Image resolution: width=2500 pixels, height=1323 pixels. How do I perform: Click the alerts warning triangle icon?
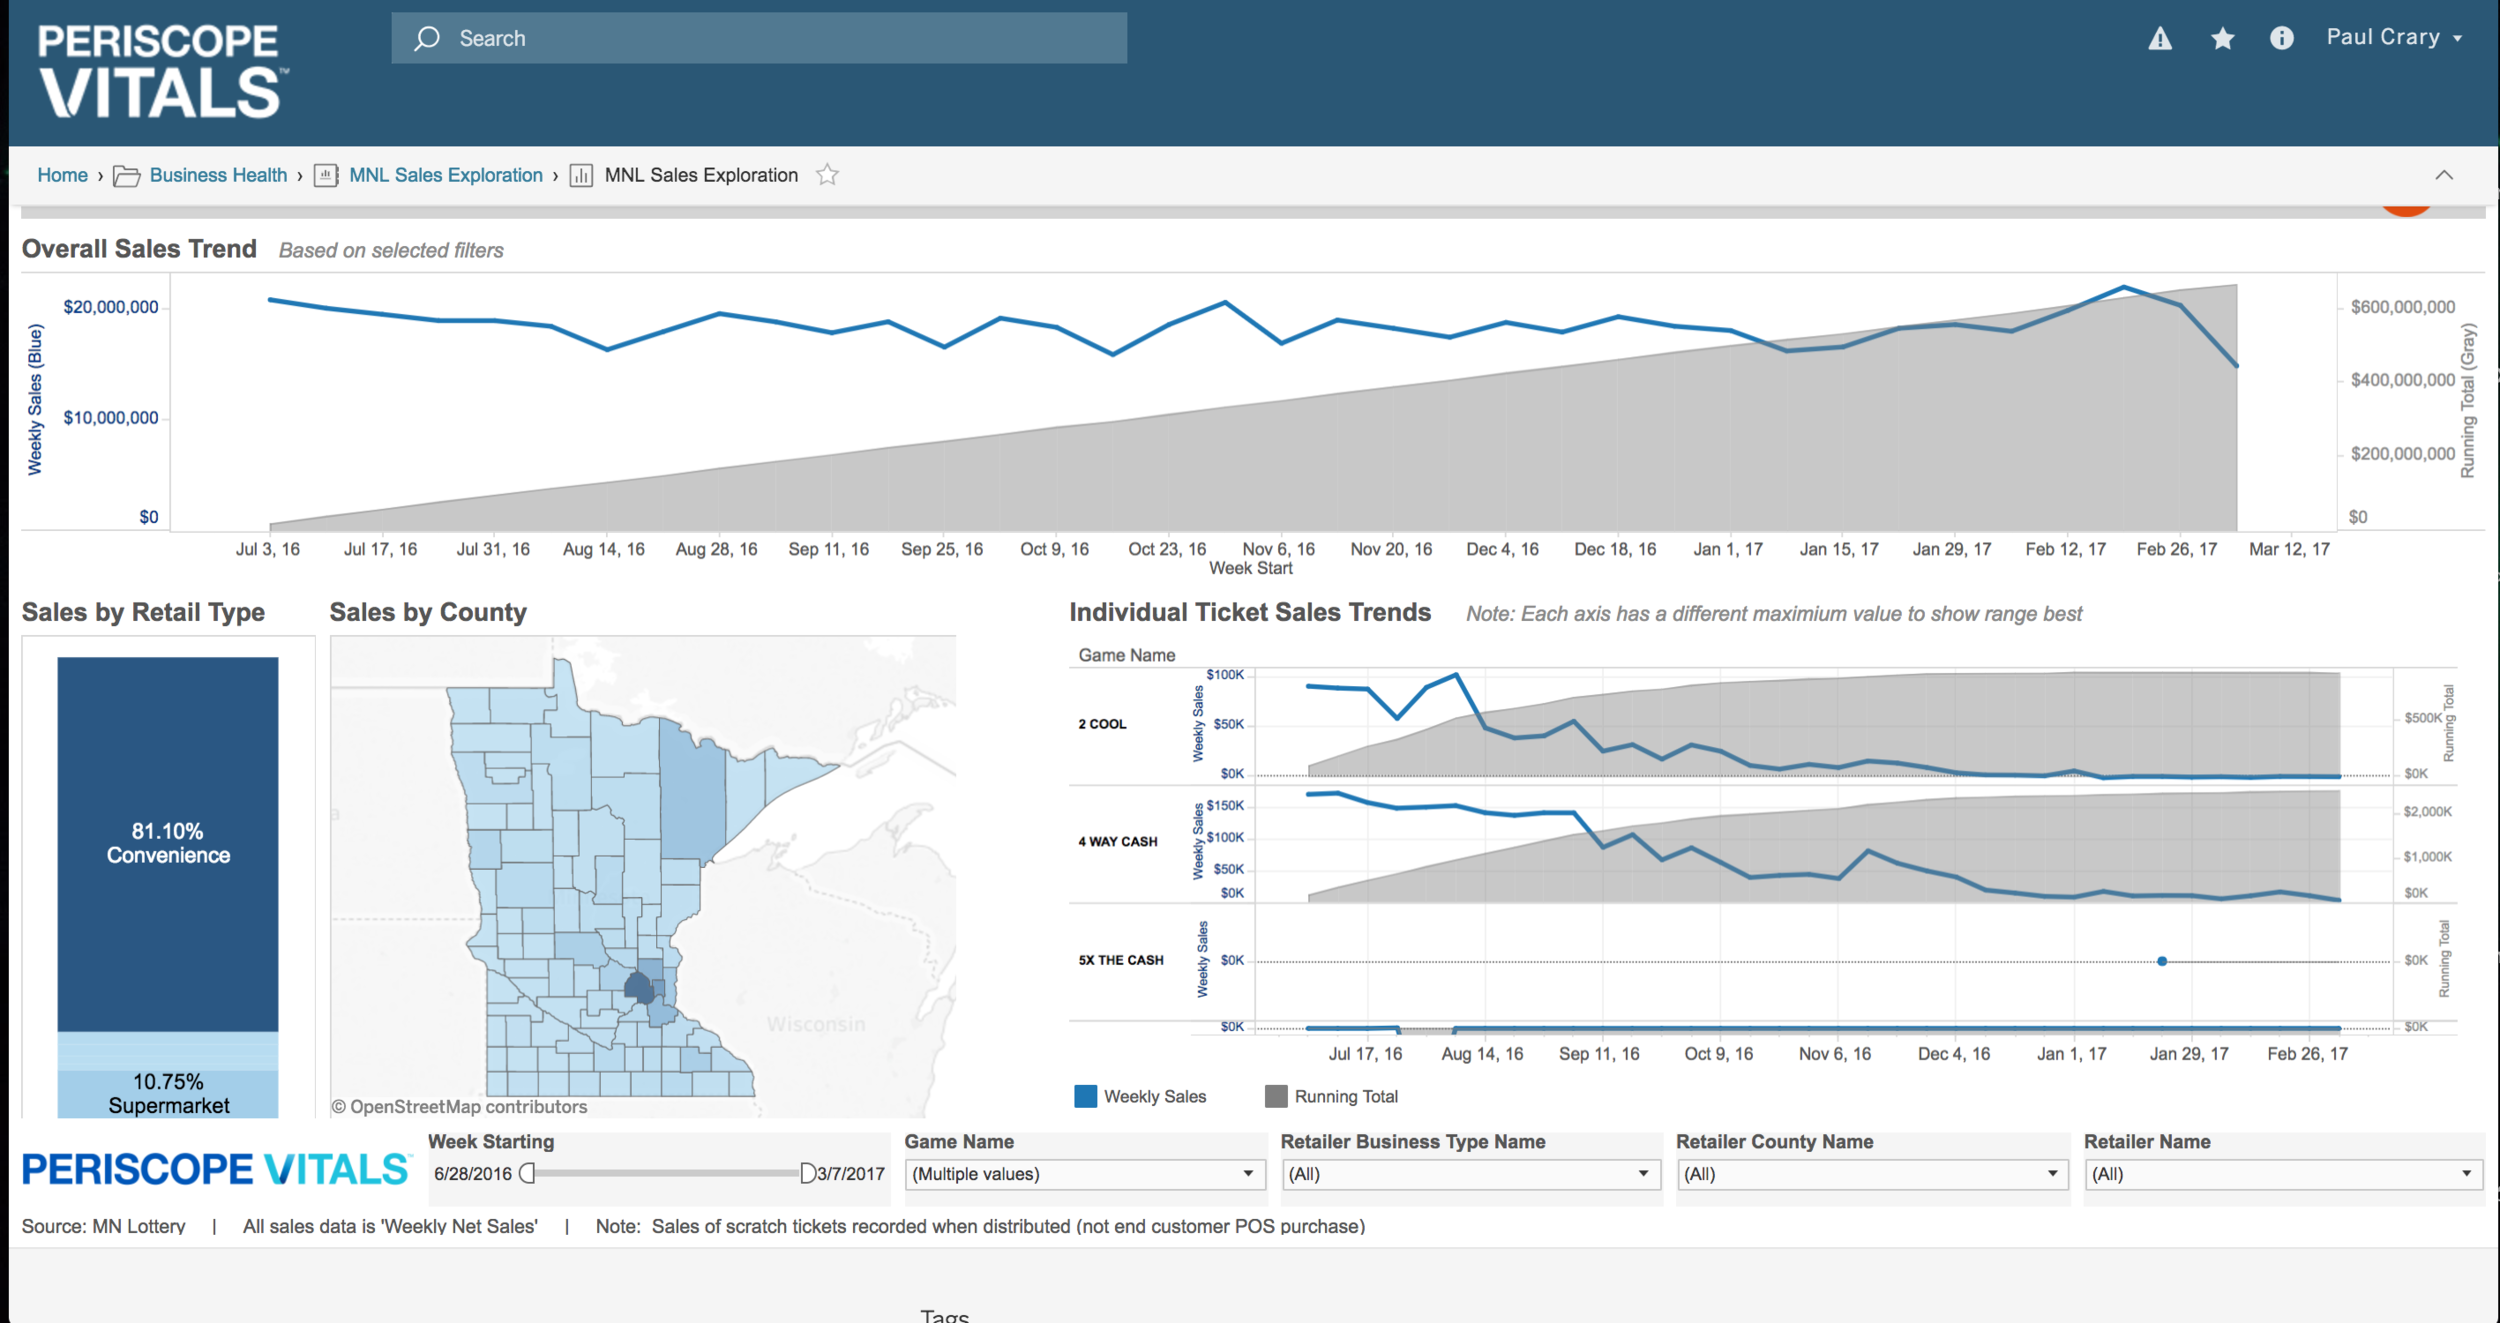pyautogui.click(x=2160, y=39)
